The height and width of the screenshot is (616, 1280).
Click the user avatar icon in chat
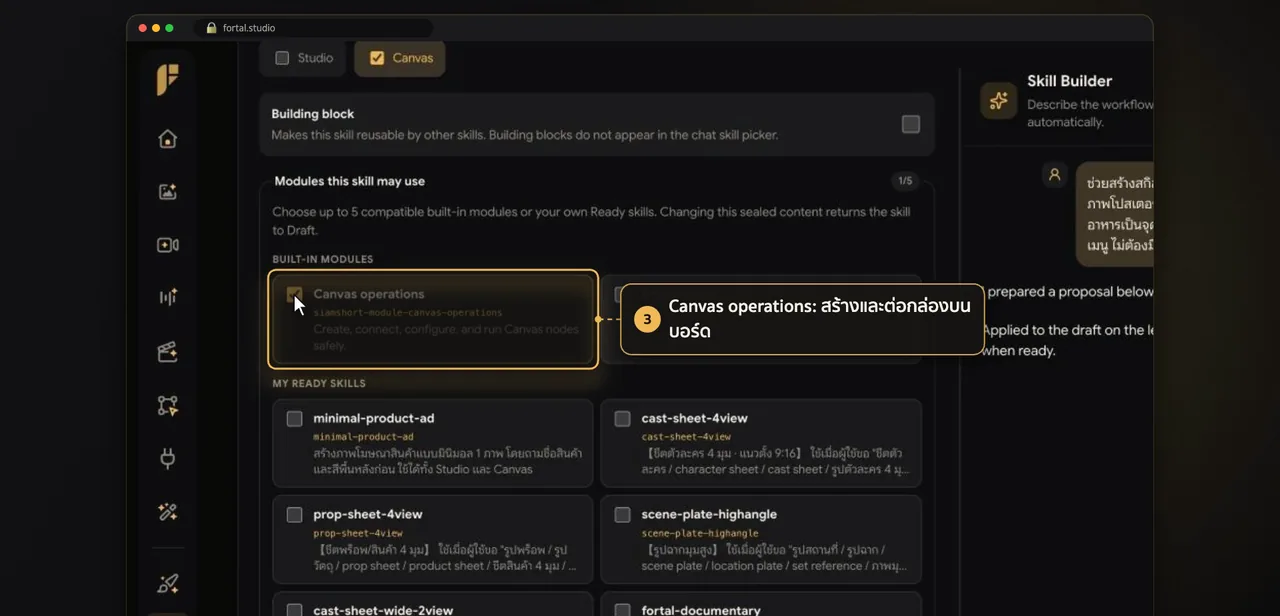pos(1054,175)
